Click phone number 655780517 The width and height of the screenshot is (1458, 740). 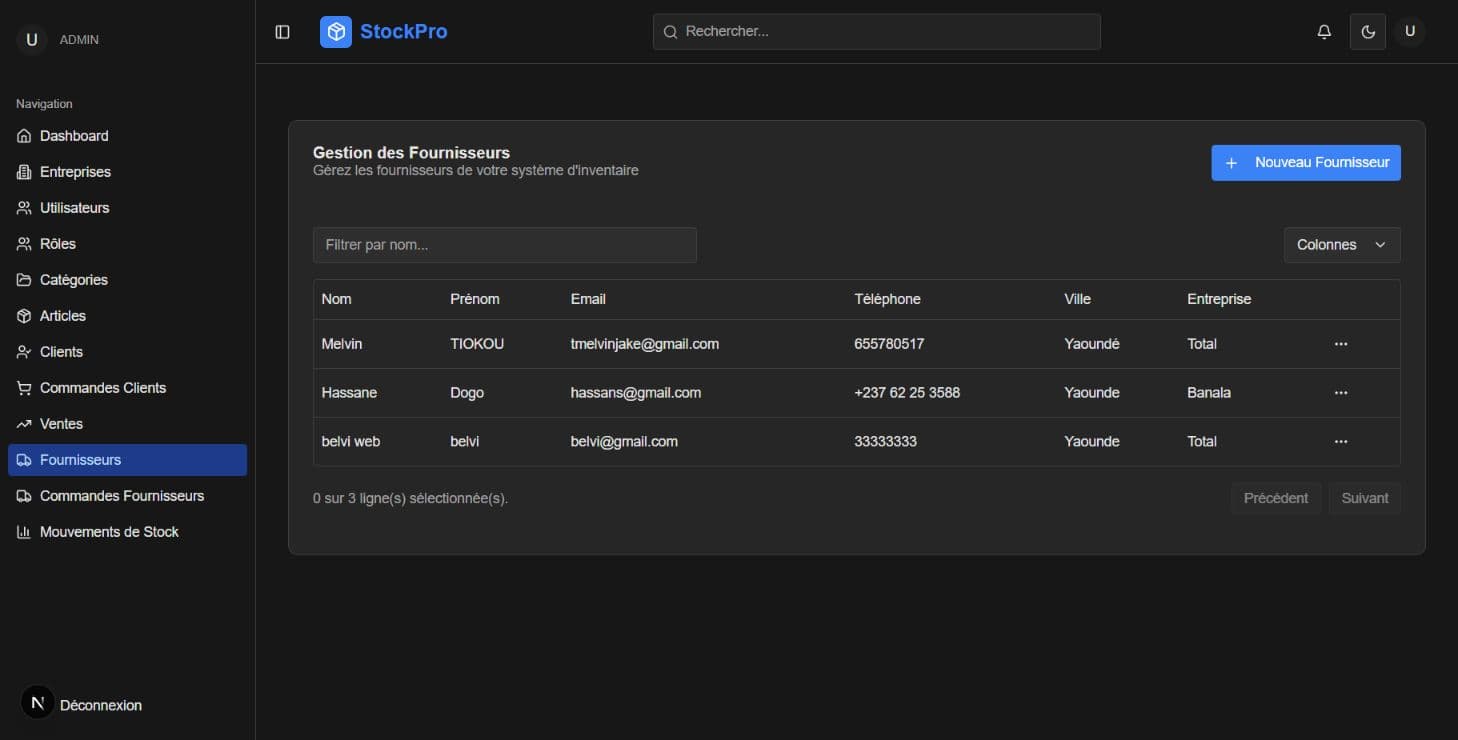pos(890,344)
